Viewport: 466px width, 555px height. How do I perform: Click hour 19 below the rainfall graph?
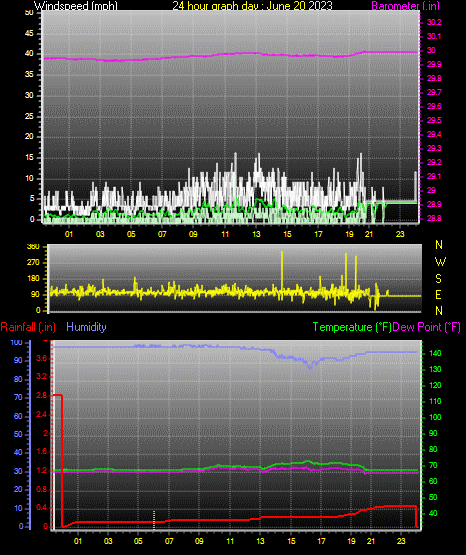point(351,541)
